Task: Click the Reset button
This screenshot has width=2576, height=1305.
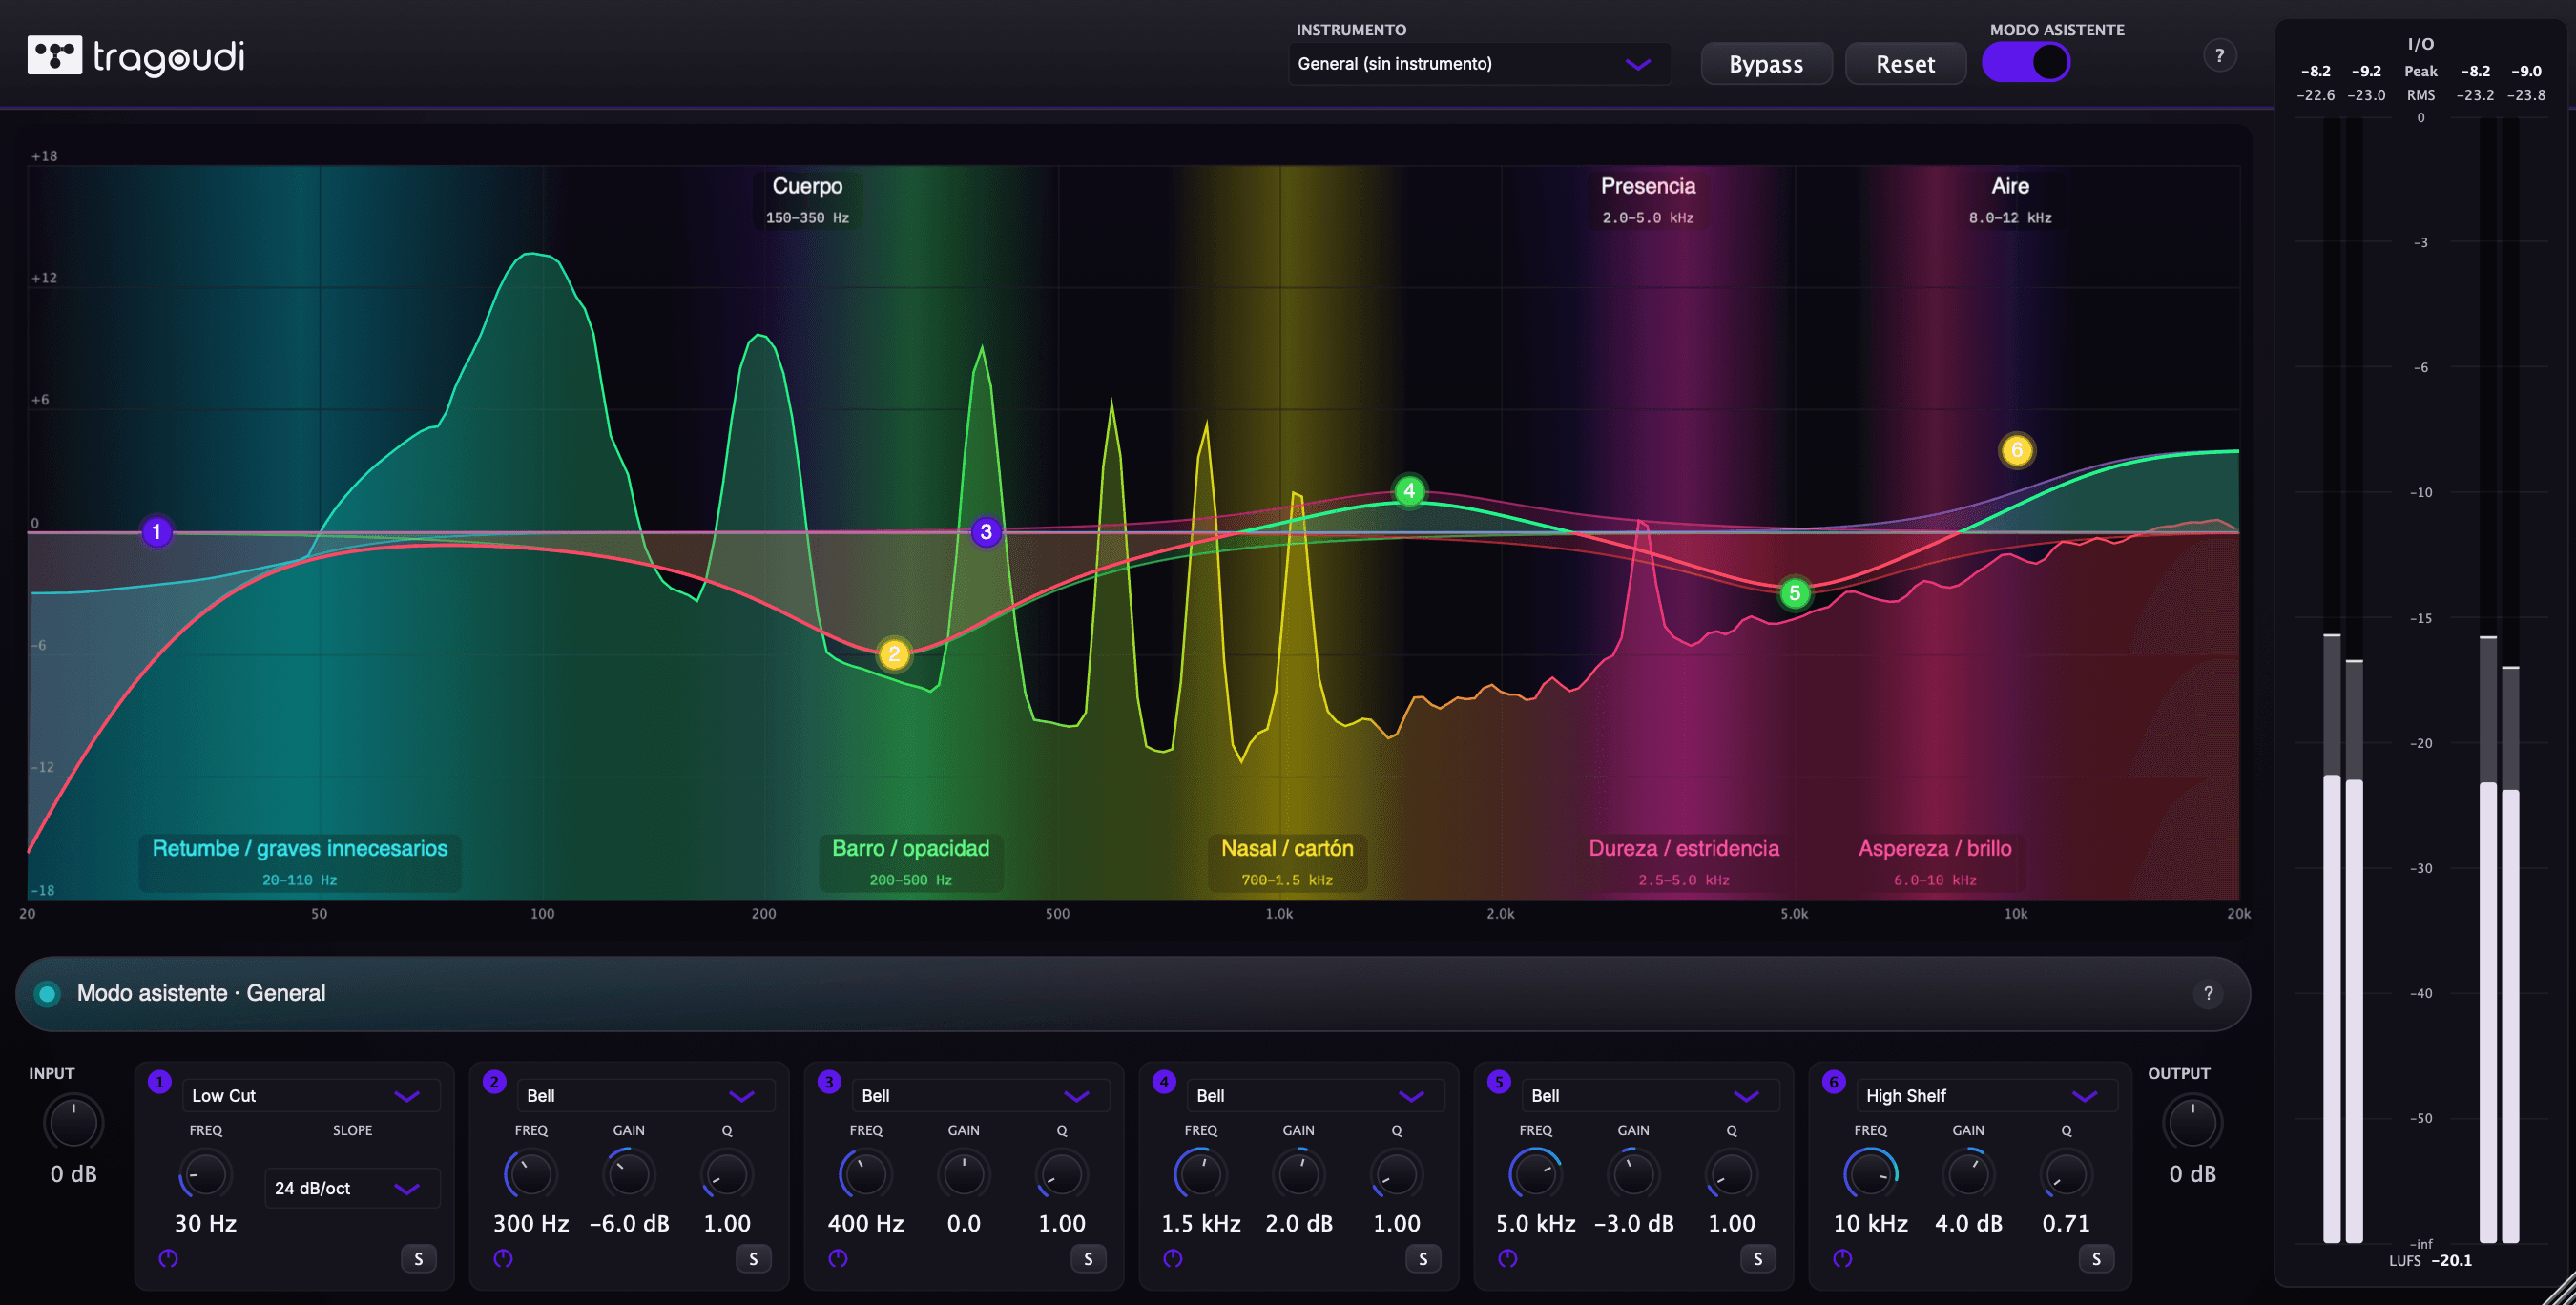Action: (x=1905, y=64)
